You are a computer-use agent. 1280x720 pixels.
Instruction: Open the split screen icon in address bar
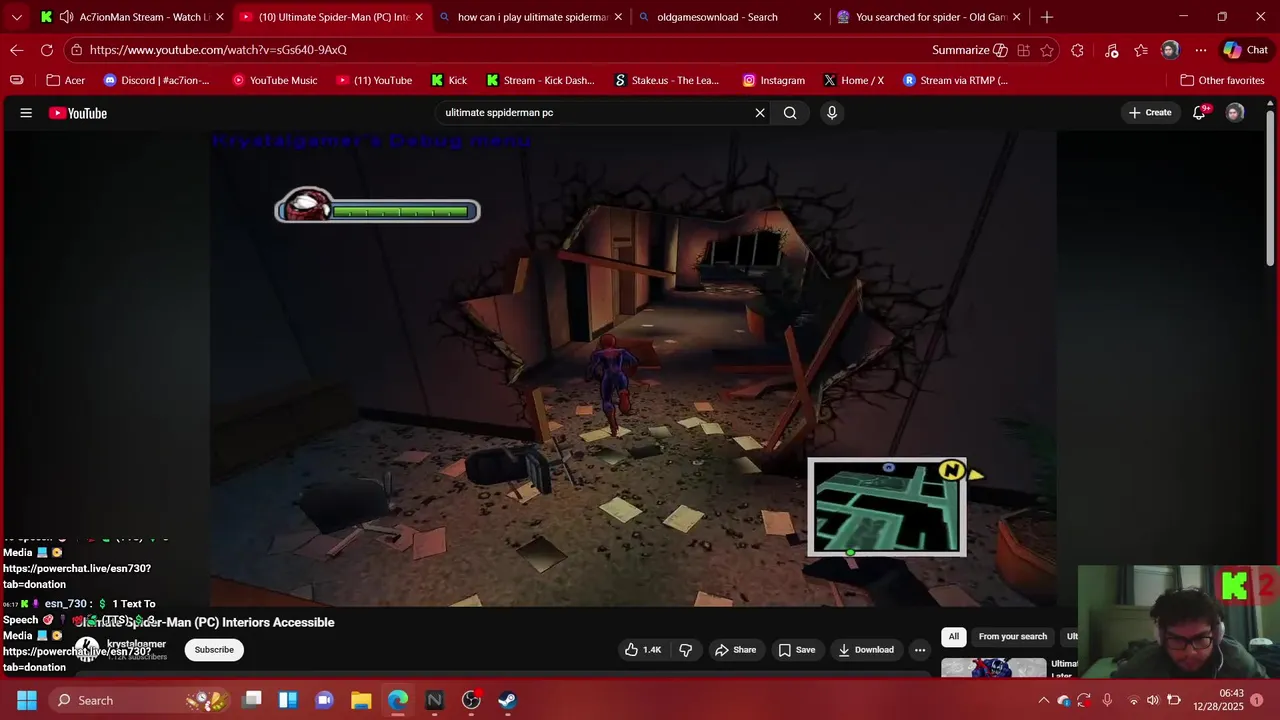[1023, 50]
